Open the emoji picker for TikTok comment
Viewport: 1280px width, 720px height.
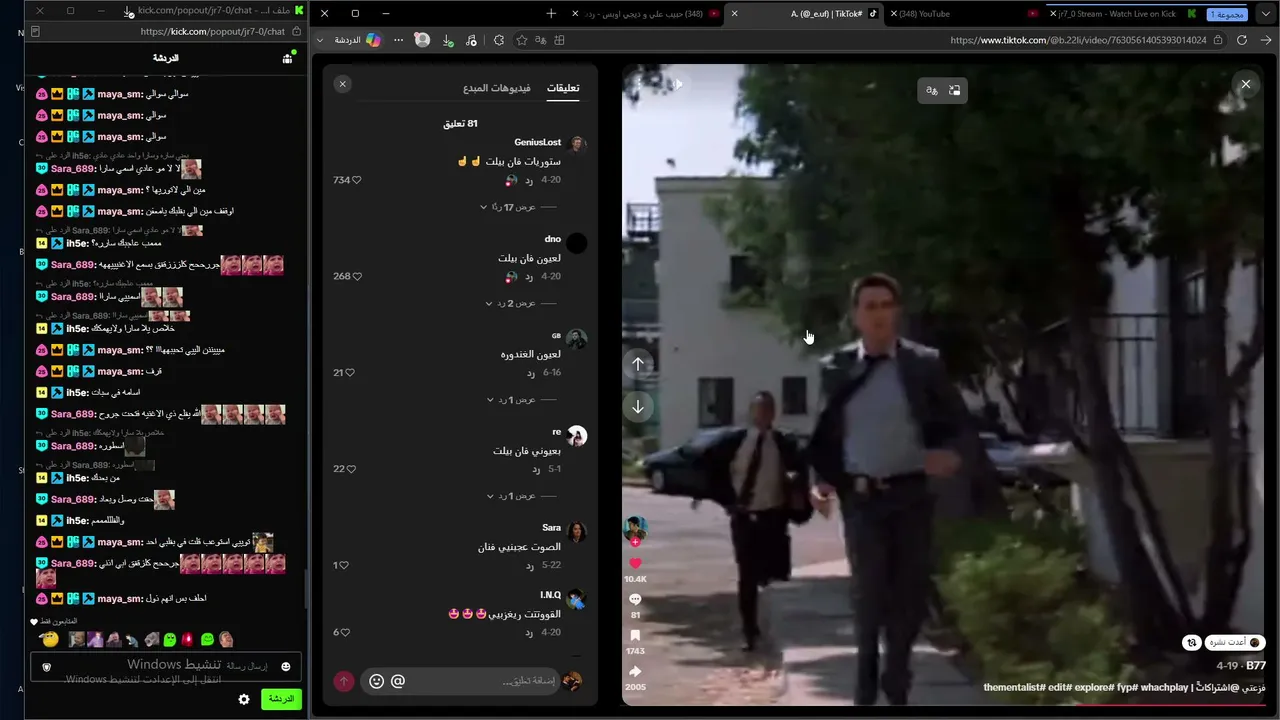376,681
